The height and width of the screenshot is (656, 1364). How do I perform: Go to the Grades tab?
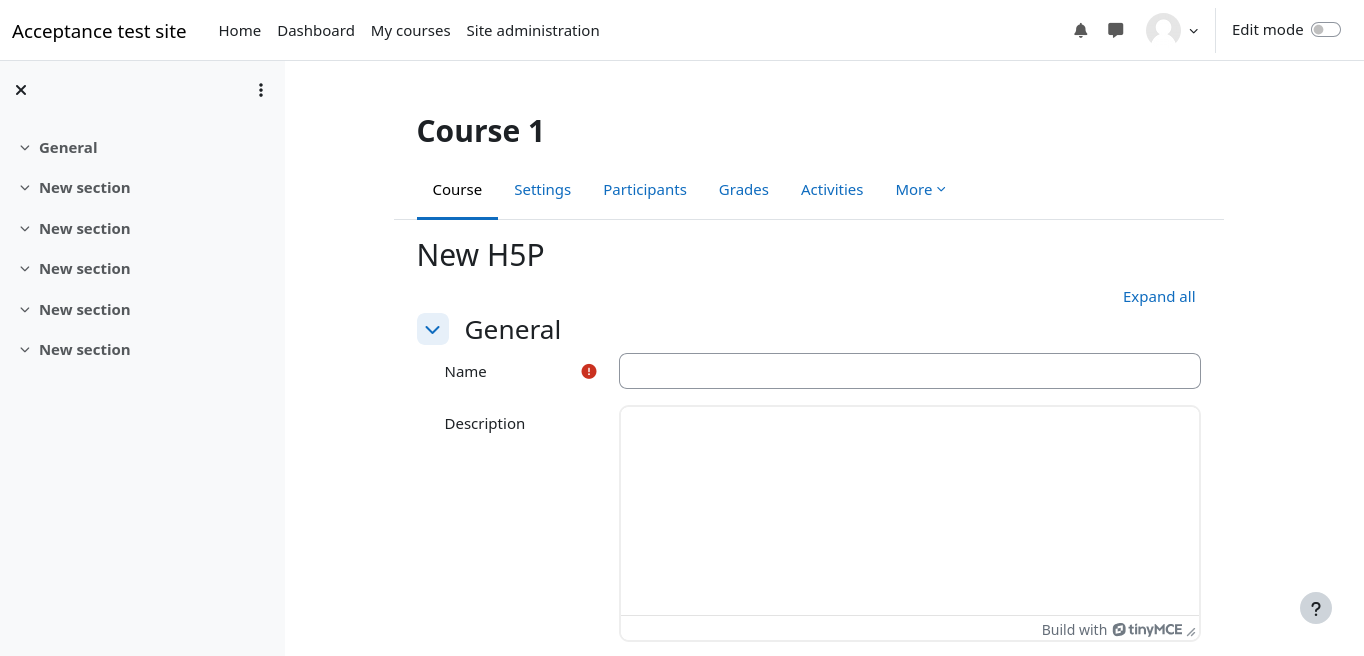click(x=743, y=190)
